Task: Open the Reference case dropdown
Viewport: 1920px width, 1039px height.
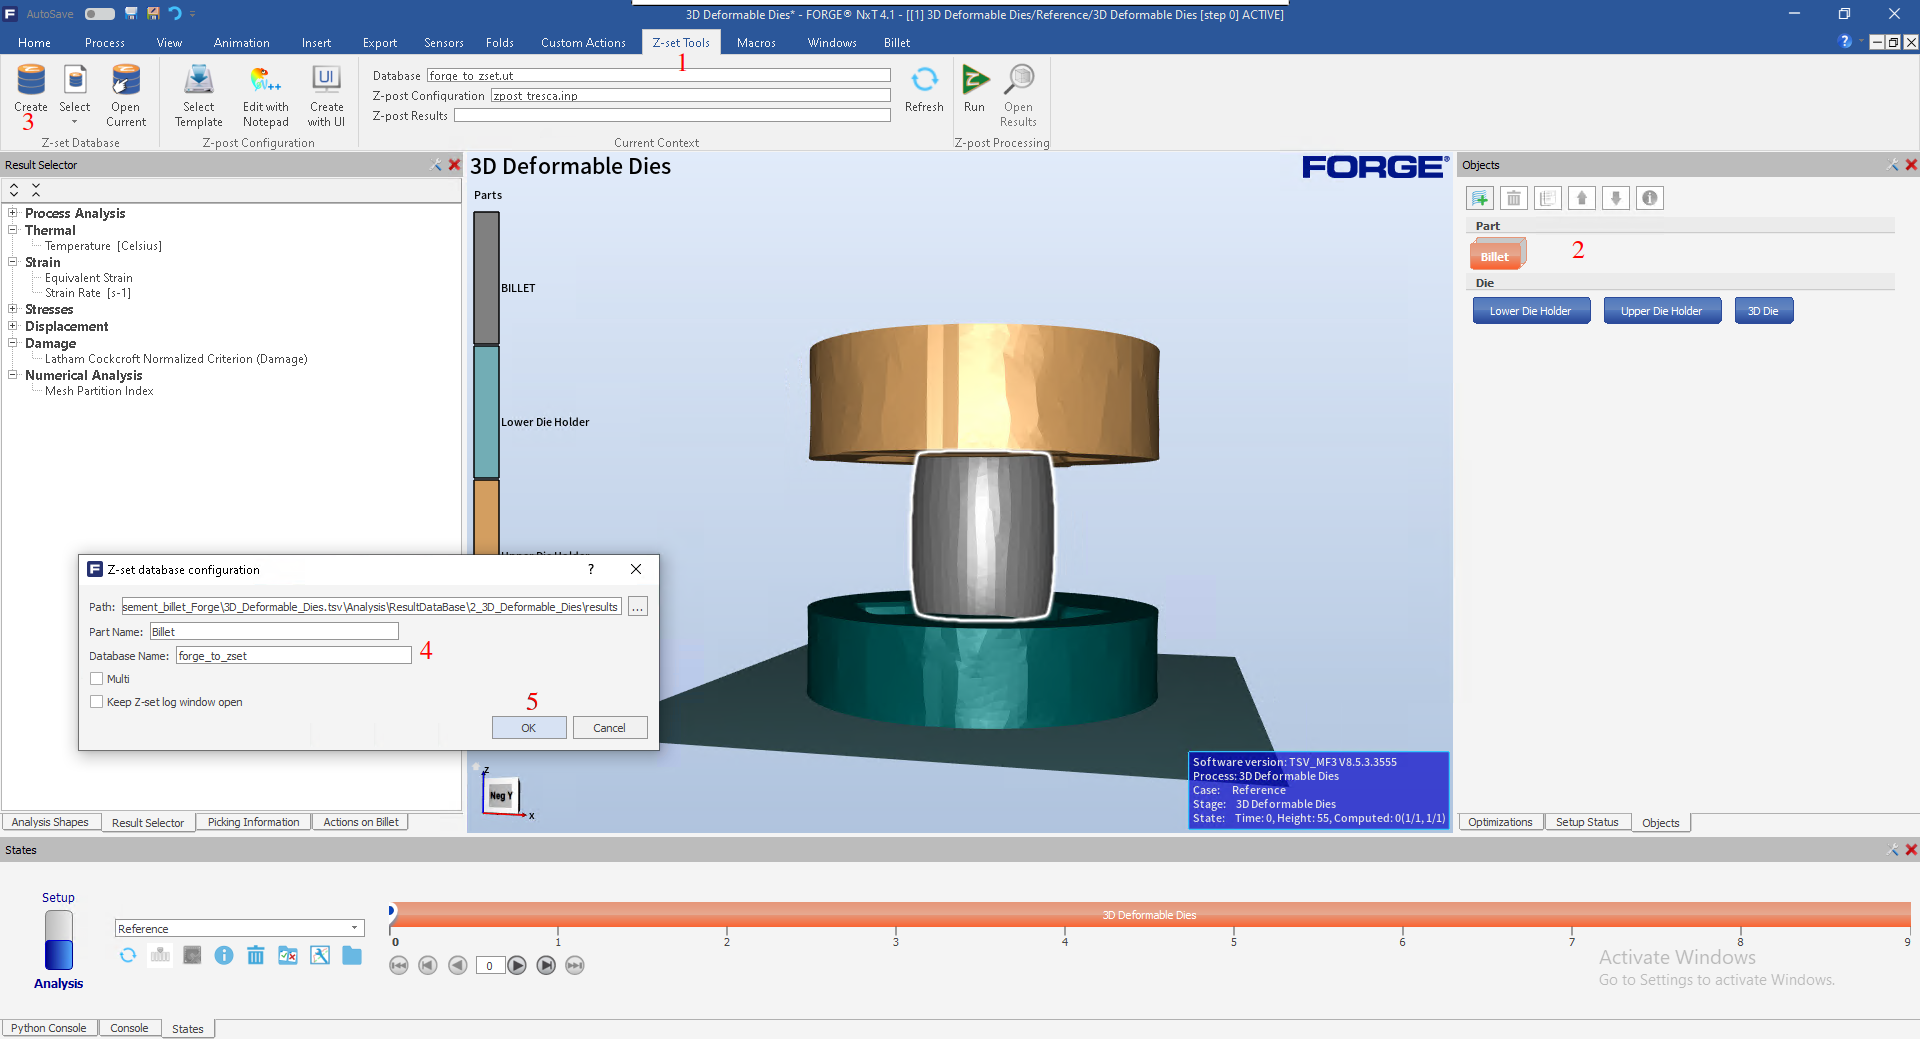Action: click(x=354, y=928)
